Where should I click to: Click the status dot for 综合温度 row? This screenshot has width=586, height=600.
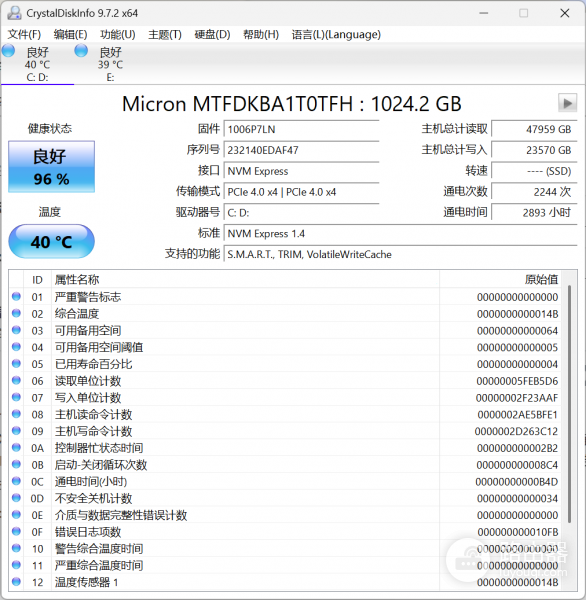pyautogui.click(x=16, y=313)
